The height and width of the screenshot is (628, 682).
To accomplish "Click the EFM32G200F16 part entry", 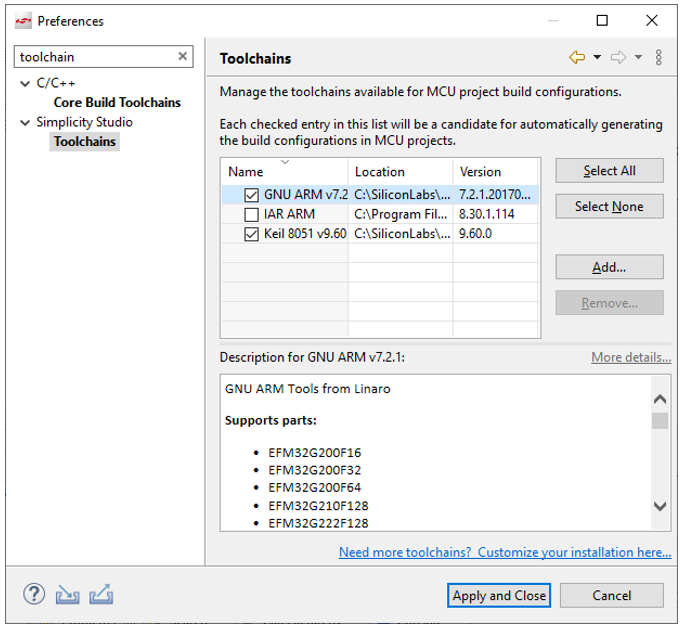I will tap(314, 453).
